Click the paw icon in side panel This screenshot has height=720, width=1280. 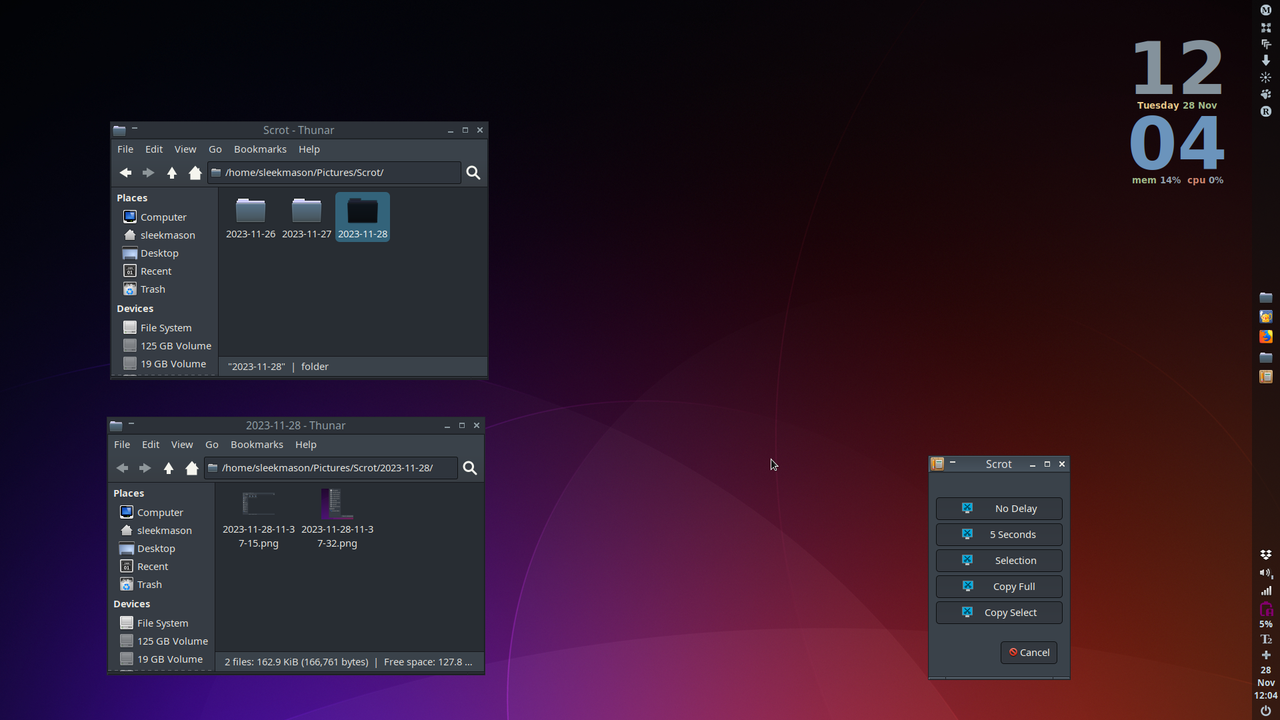point(1266,94)
